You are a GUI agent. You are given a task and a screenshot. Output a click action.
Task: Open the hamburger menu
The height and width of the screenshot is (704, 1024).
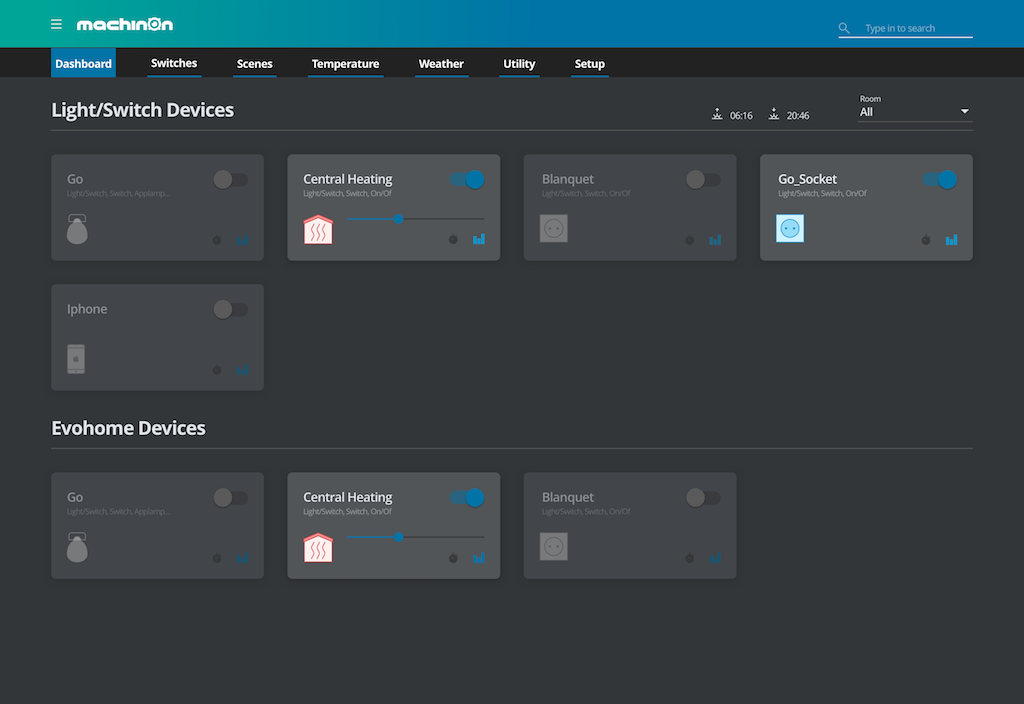[x=56, y=24]
